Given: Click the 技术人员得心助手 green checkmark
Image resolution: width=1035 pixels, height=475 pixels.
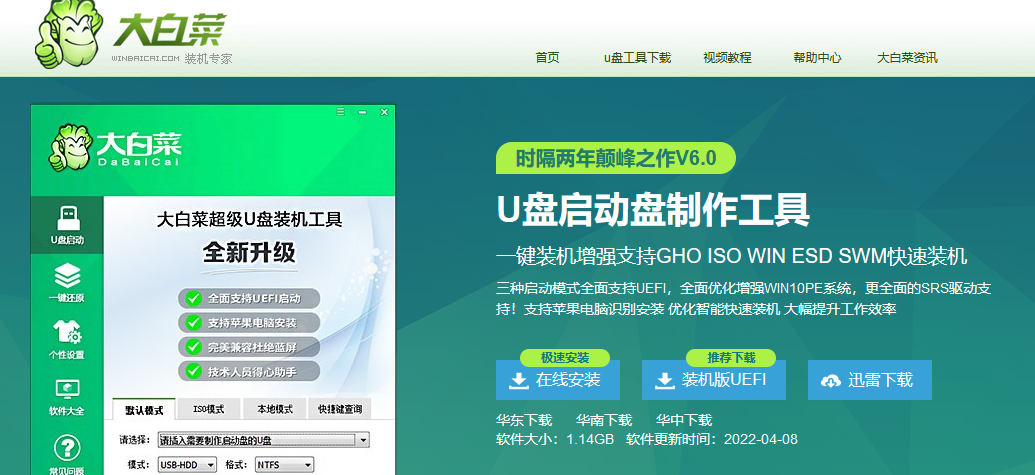Looking at the screenshot, I should pyautogui.click(x=192, y=371).
